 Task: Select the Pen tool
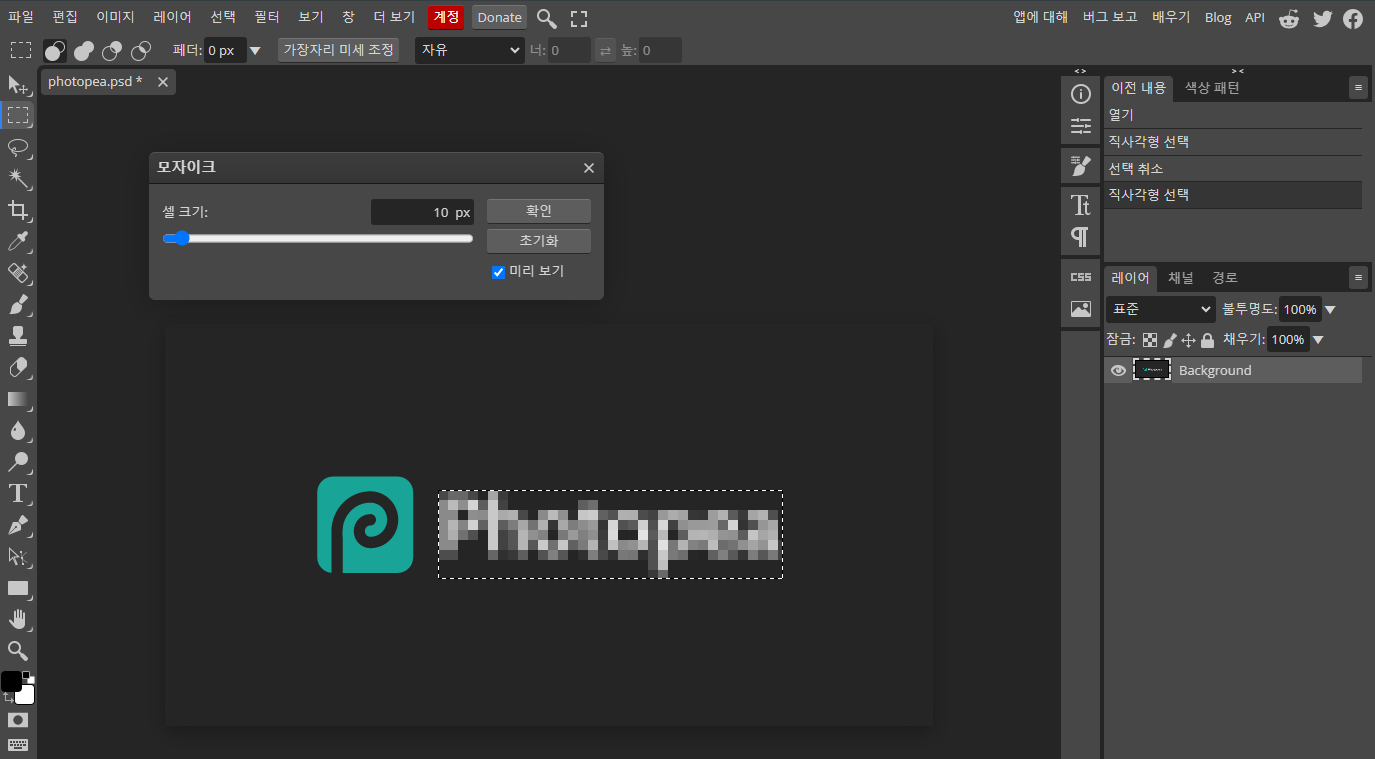click(x=18, y=525)
